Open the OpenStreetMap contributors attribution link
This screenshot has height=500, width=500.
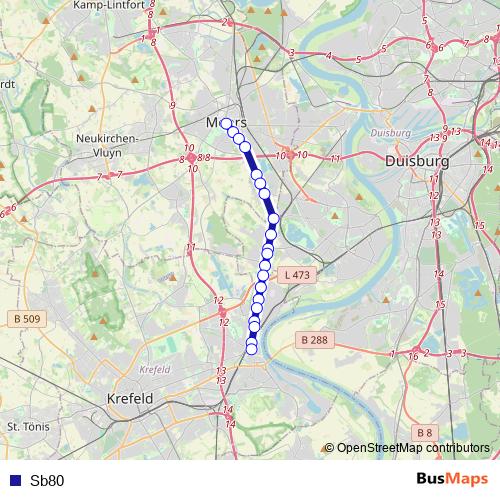407,448
